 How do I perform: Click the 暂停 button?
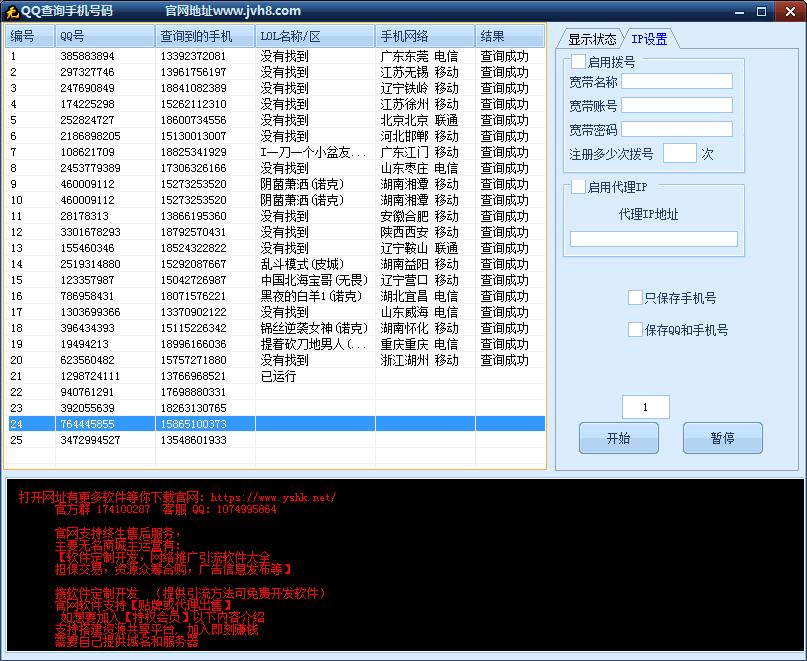(x=723, y=438)
